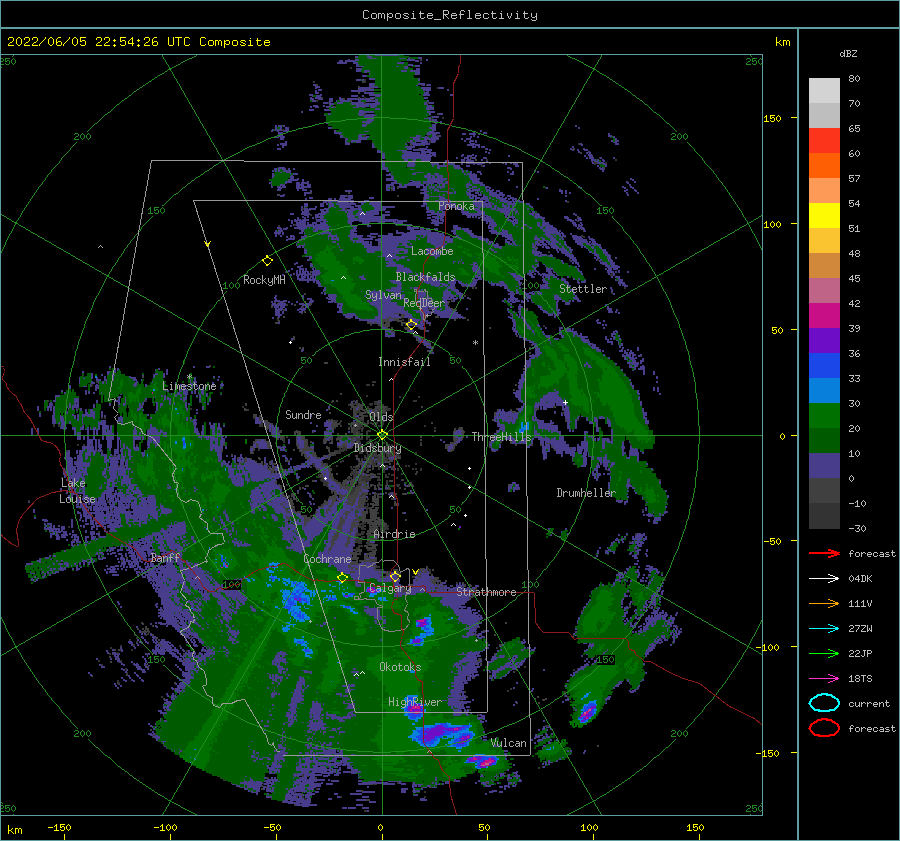Image resolution: width=900 pixels, height=841 pixels.
Task: Click the yellow diamond marker at radar center
Action: [382, 435]
